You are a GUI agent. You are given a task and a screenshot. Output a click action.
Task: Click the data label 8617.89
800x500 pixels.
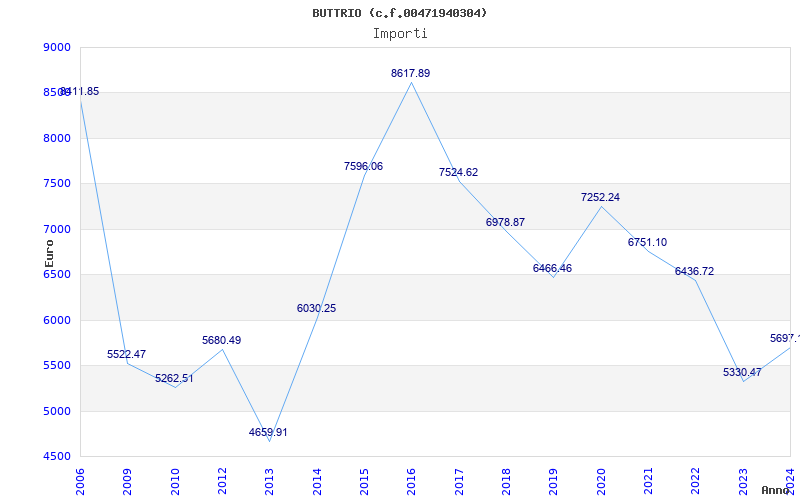(x=410, y=73)
